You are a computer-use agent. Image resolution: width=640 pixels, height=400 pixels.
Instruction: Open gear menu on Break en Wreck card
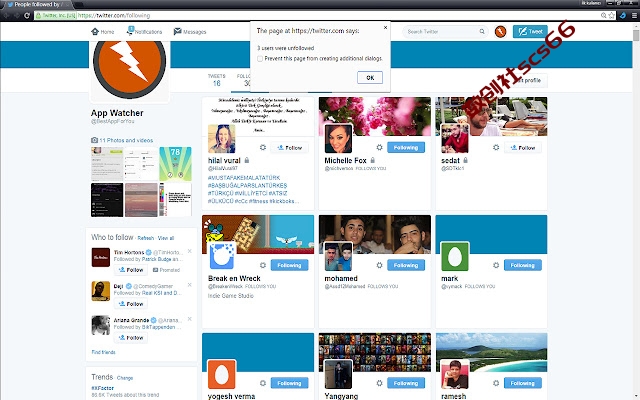[x=263, y=265]
